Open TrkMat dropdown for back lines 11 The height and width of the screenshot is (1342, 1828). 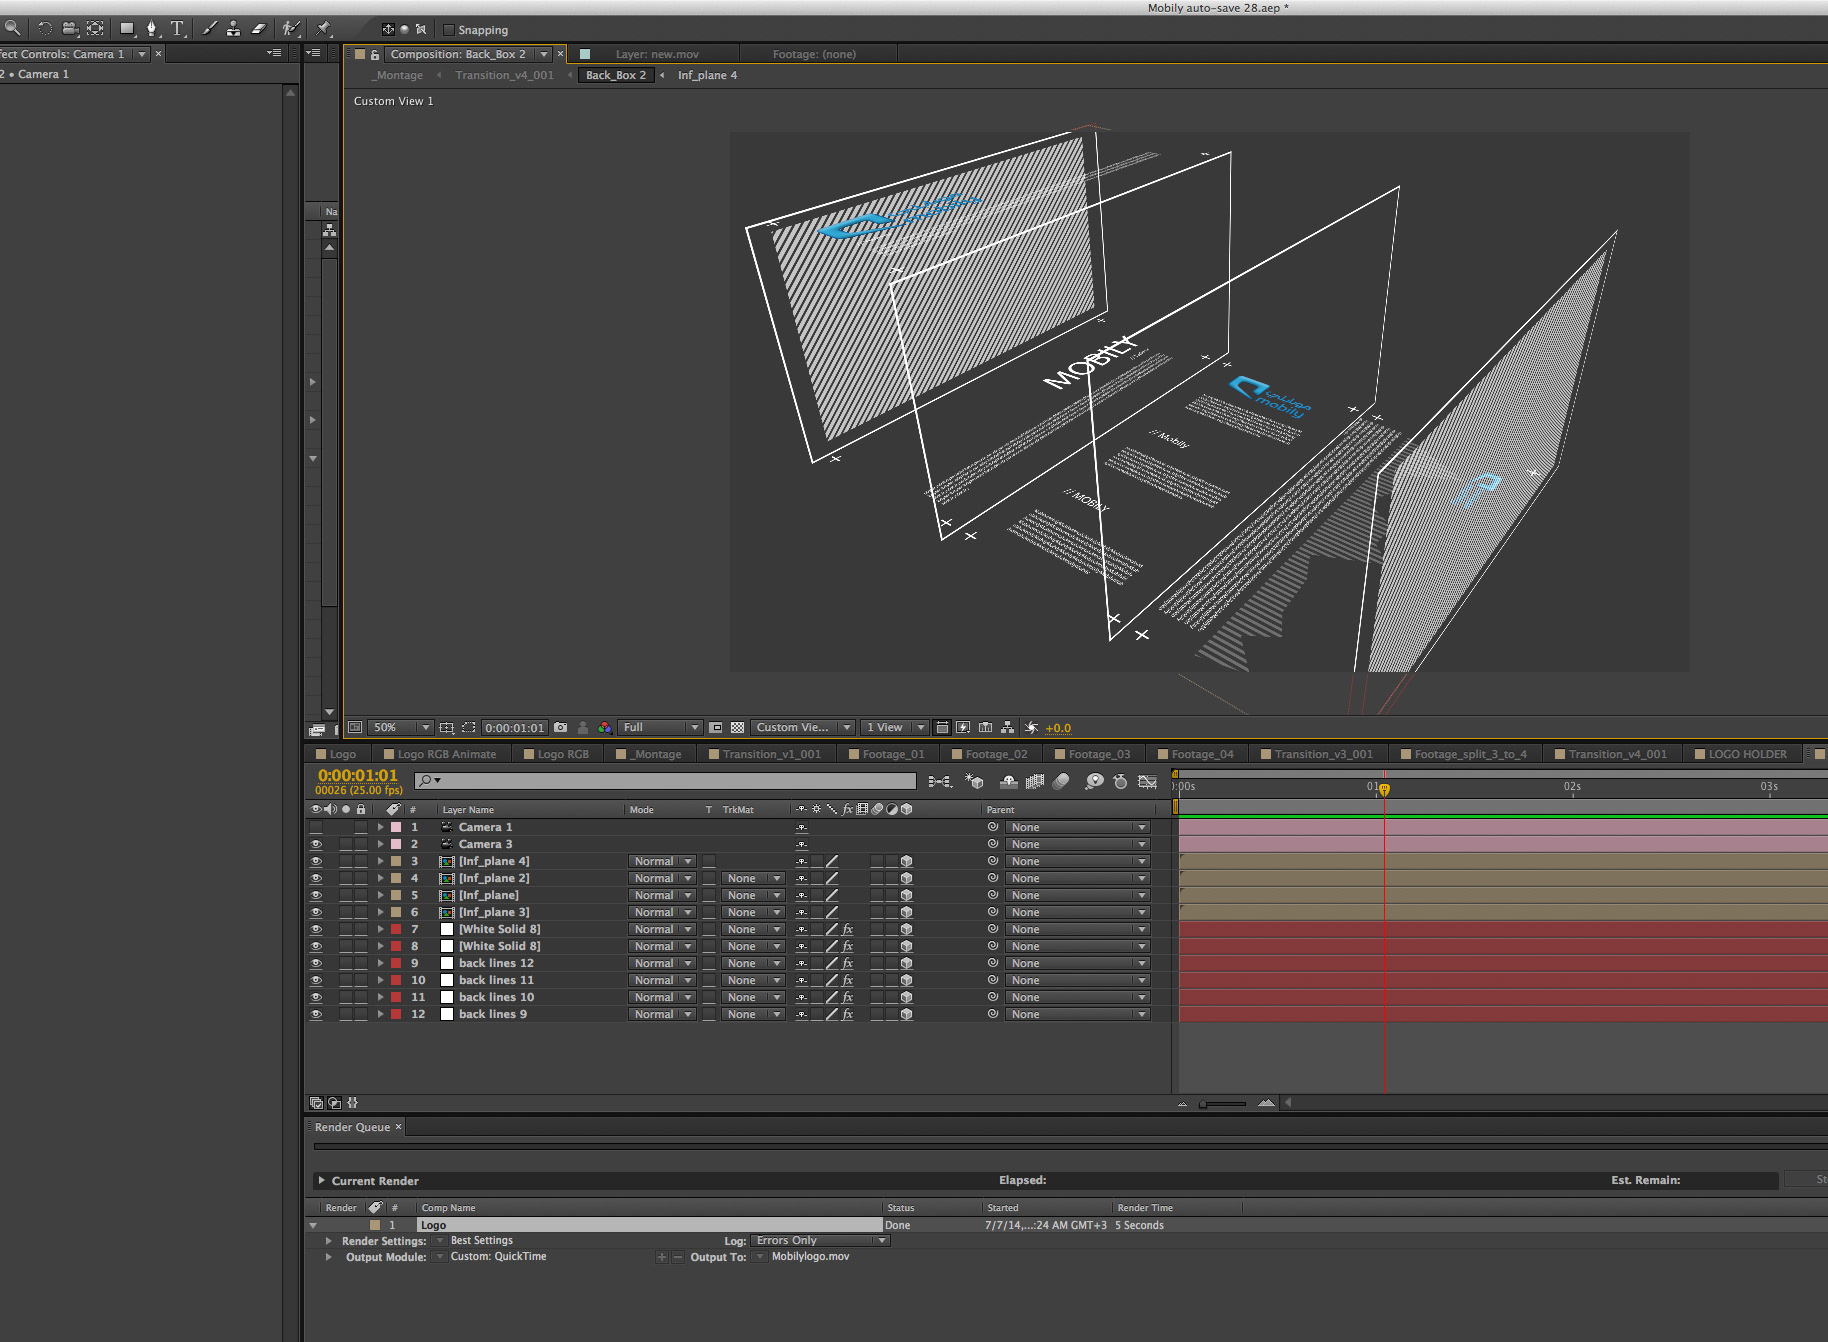[753, 980]
